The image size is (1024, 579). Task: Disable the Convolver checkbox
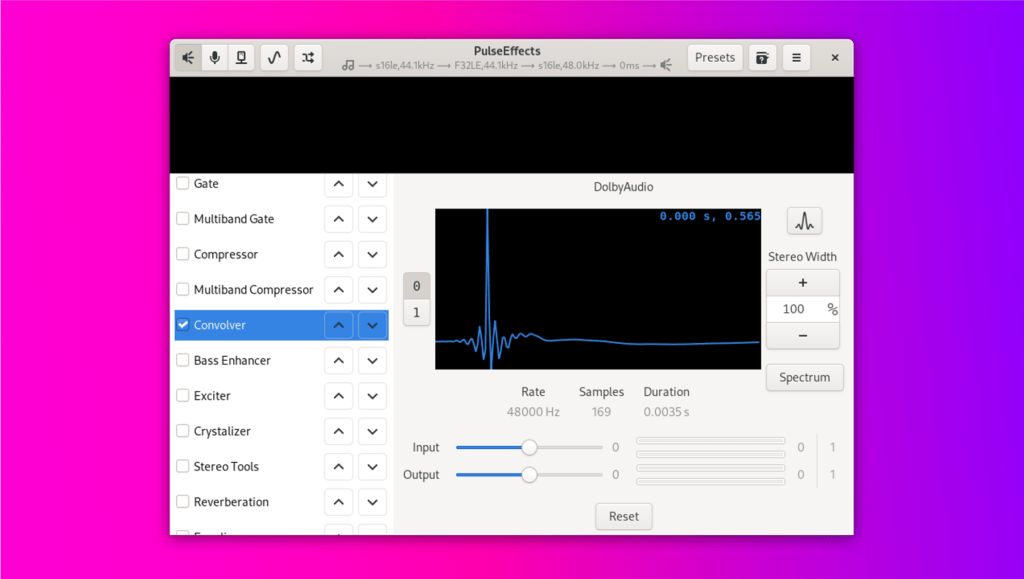pos(183,325)
